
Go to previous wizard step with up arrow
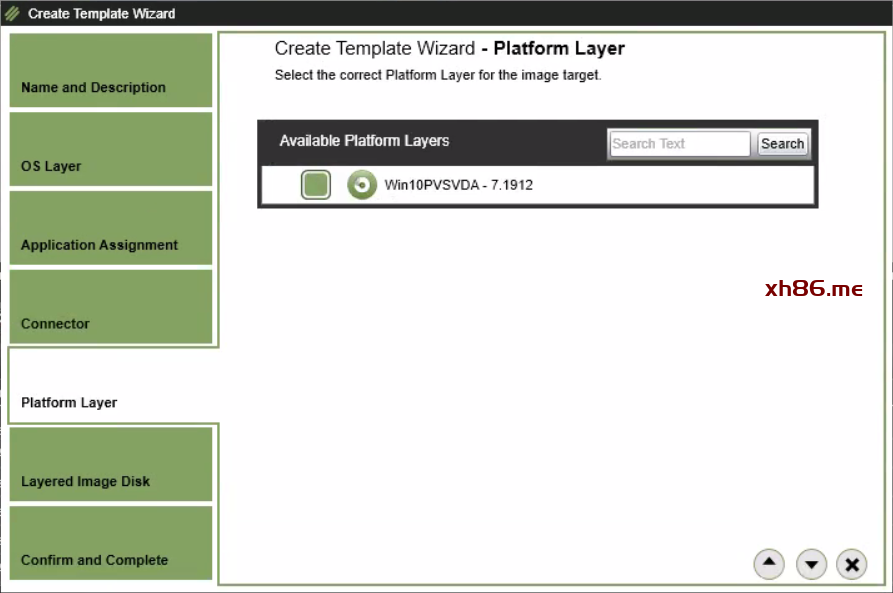tap(768, 564)
